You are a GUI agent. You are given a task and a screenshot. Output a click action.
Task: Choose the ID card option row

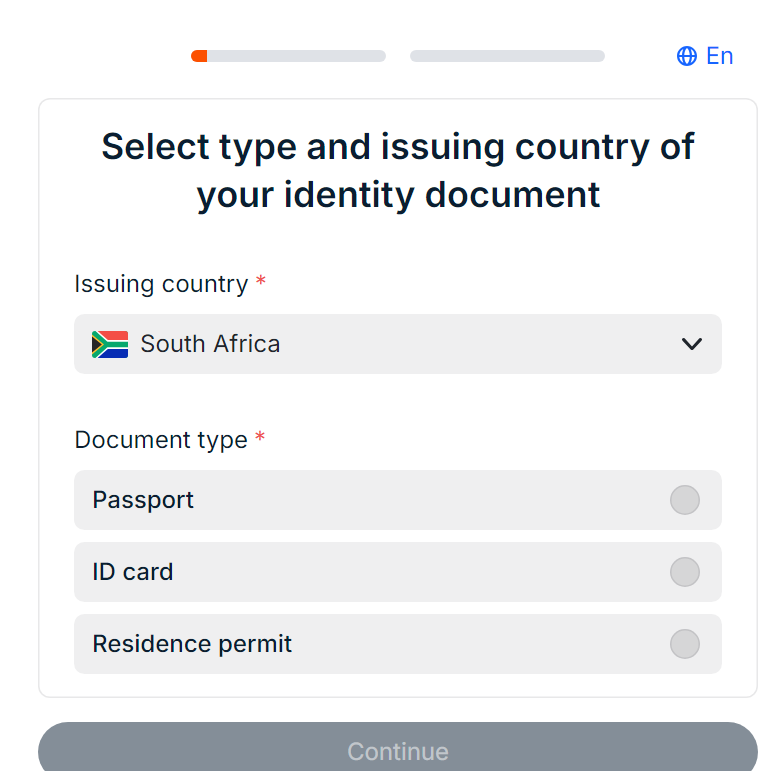(x=398, y=572)
